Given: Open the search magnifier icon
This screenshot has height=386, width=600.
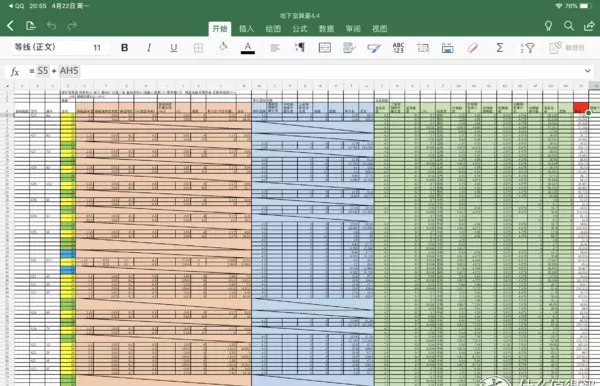Looking at the screenshot, I should [569, 26].
